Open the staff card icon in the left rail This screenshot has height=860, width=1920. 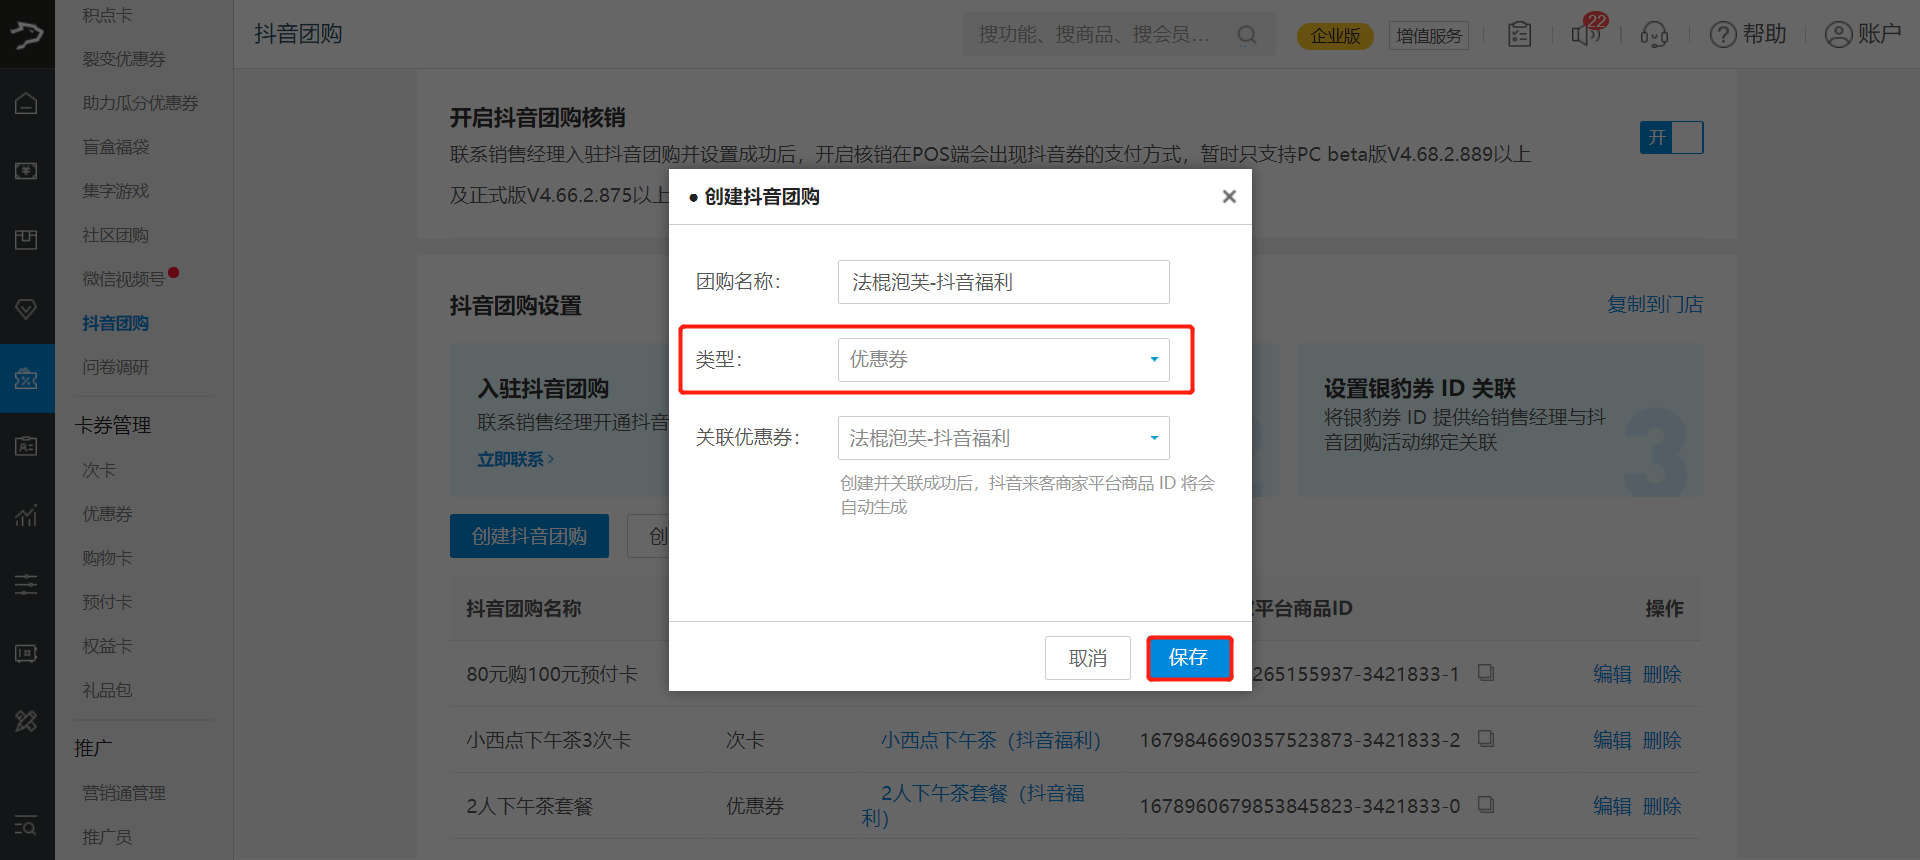tap(27, 447)
